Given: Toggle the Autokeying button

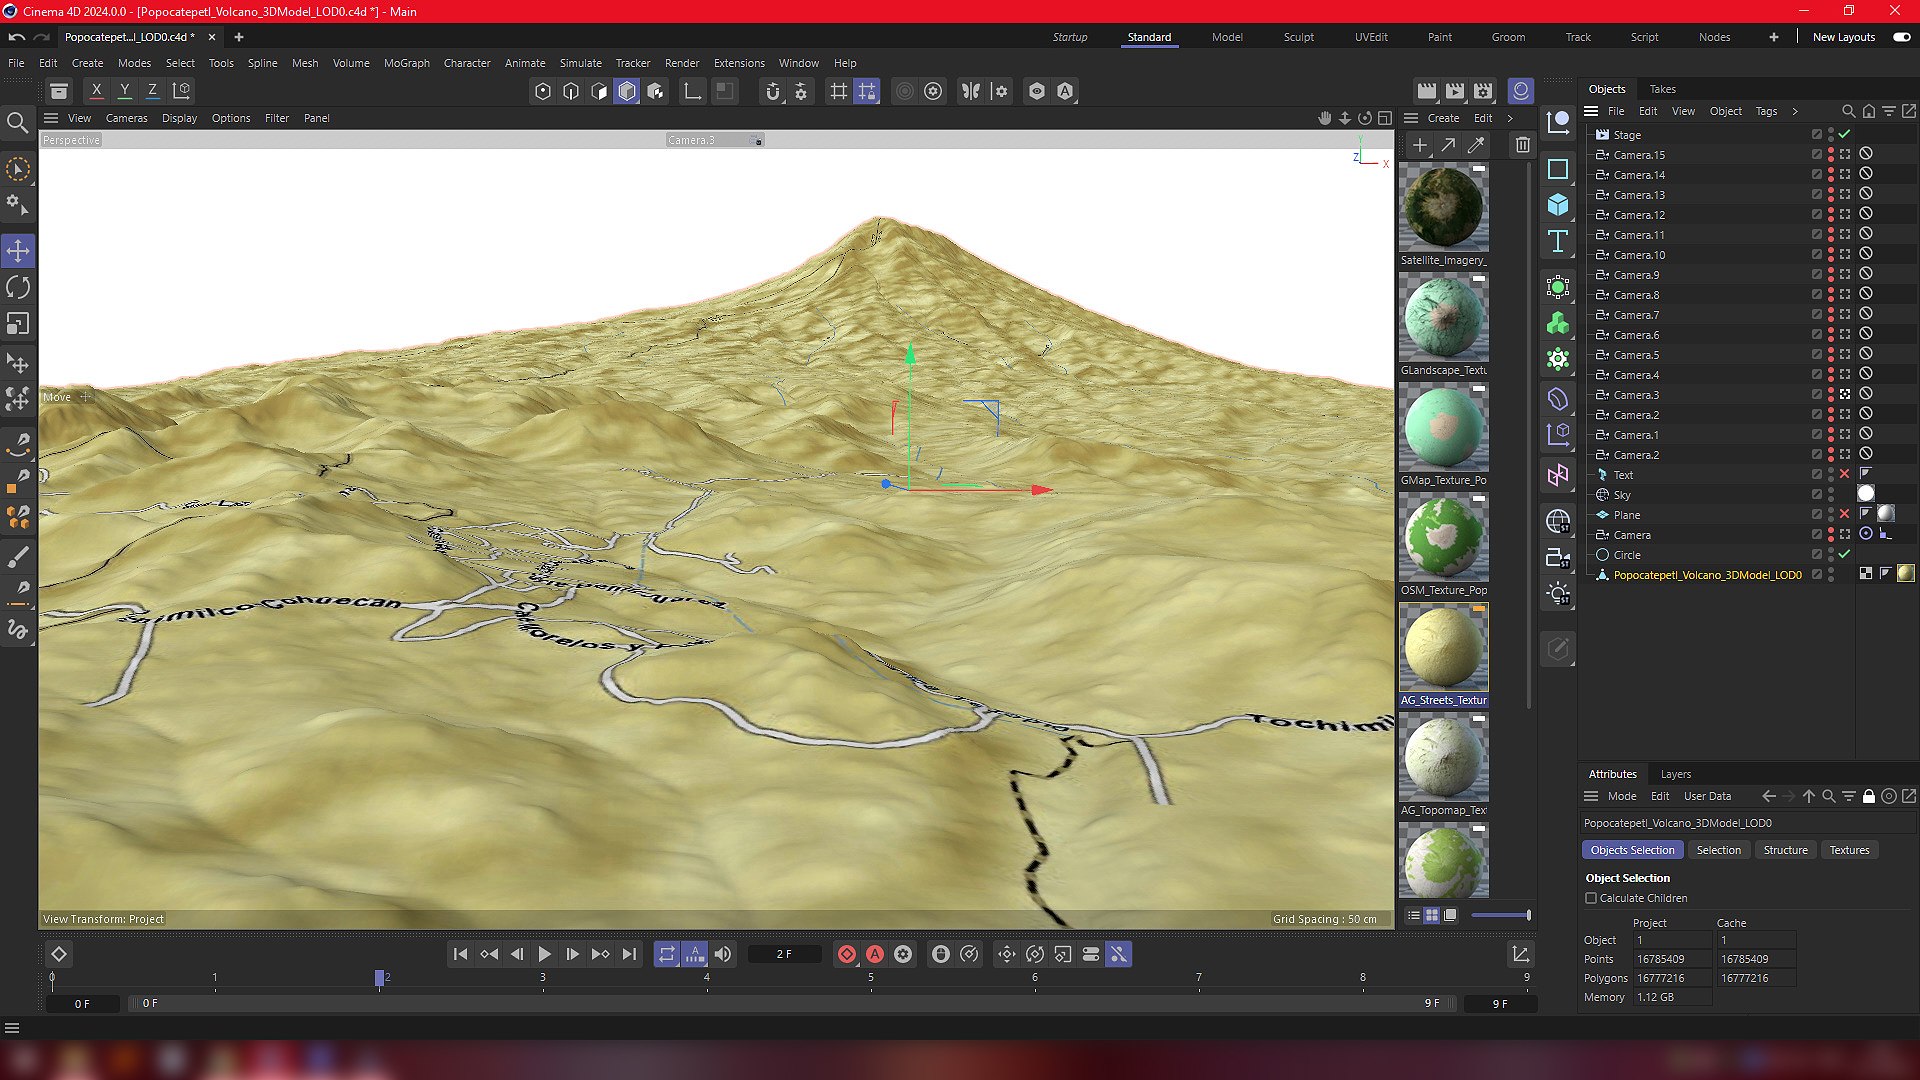Looking at the screenshot, I should point(875,955).
